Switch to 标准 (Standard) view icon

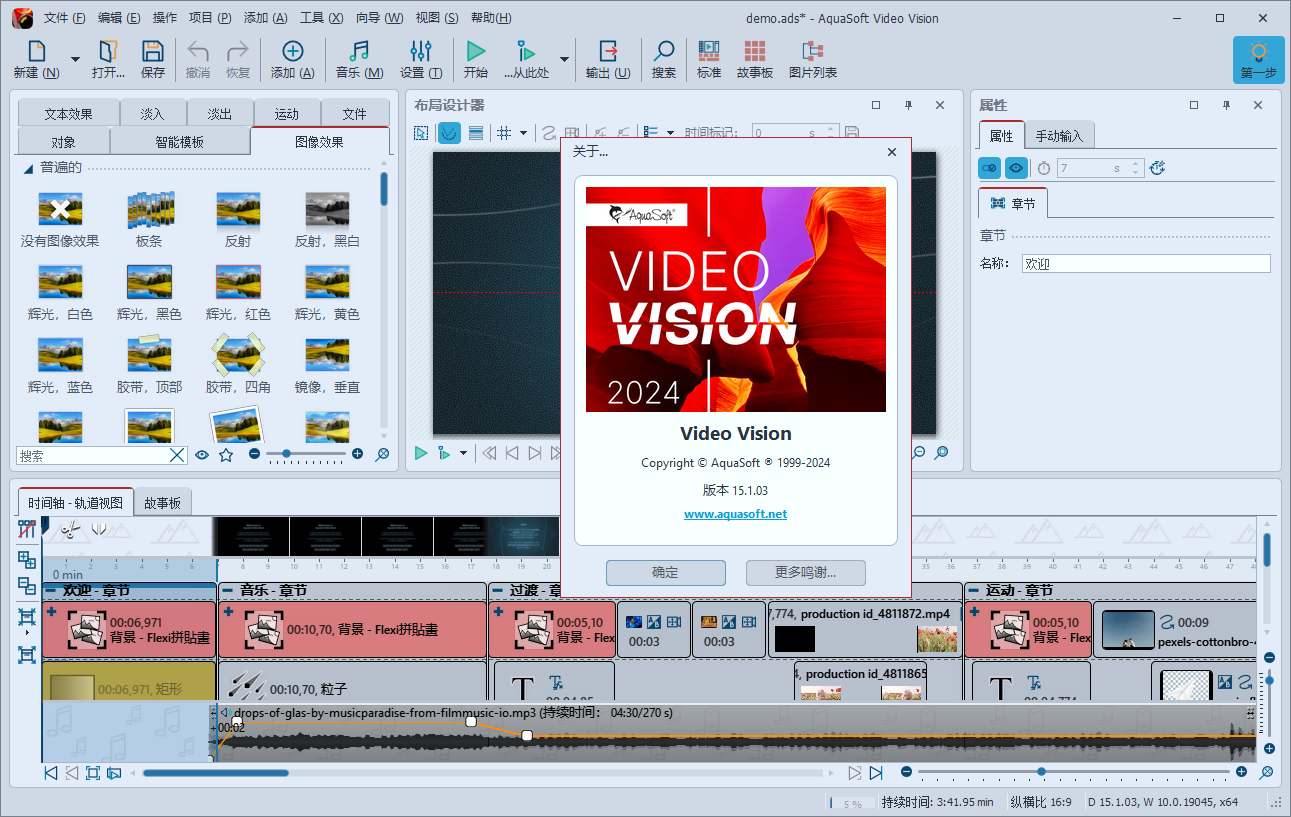[x=709, y=52]
